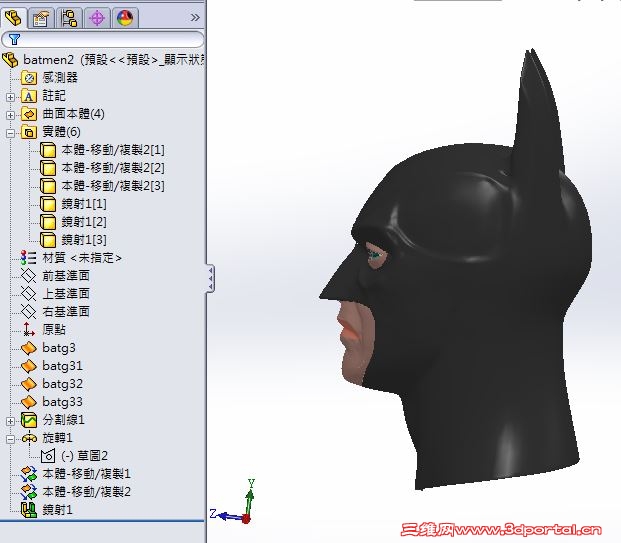Select the batg31 imported surface icon

coord(29,366)
